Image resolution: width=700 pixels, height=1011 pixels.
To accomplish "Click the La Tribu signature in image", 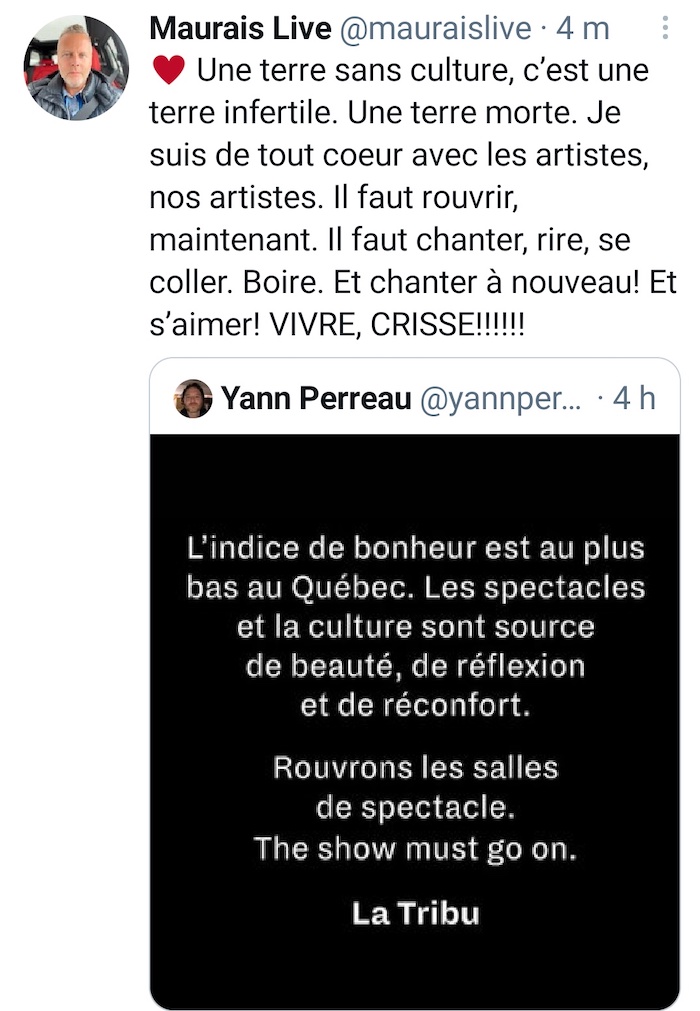I will click(416, 914).
